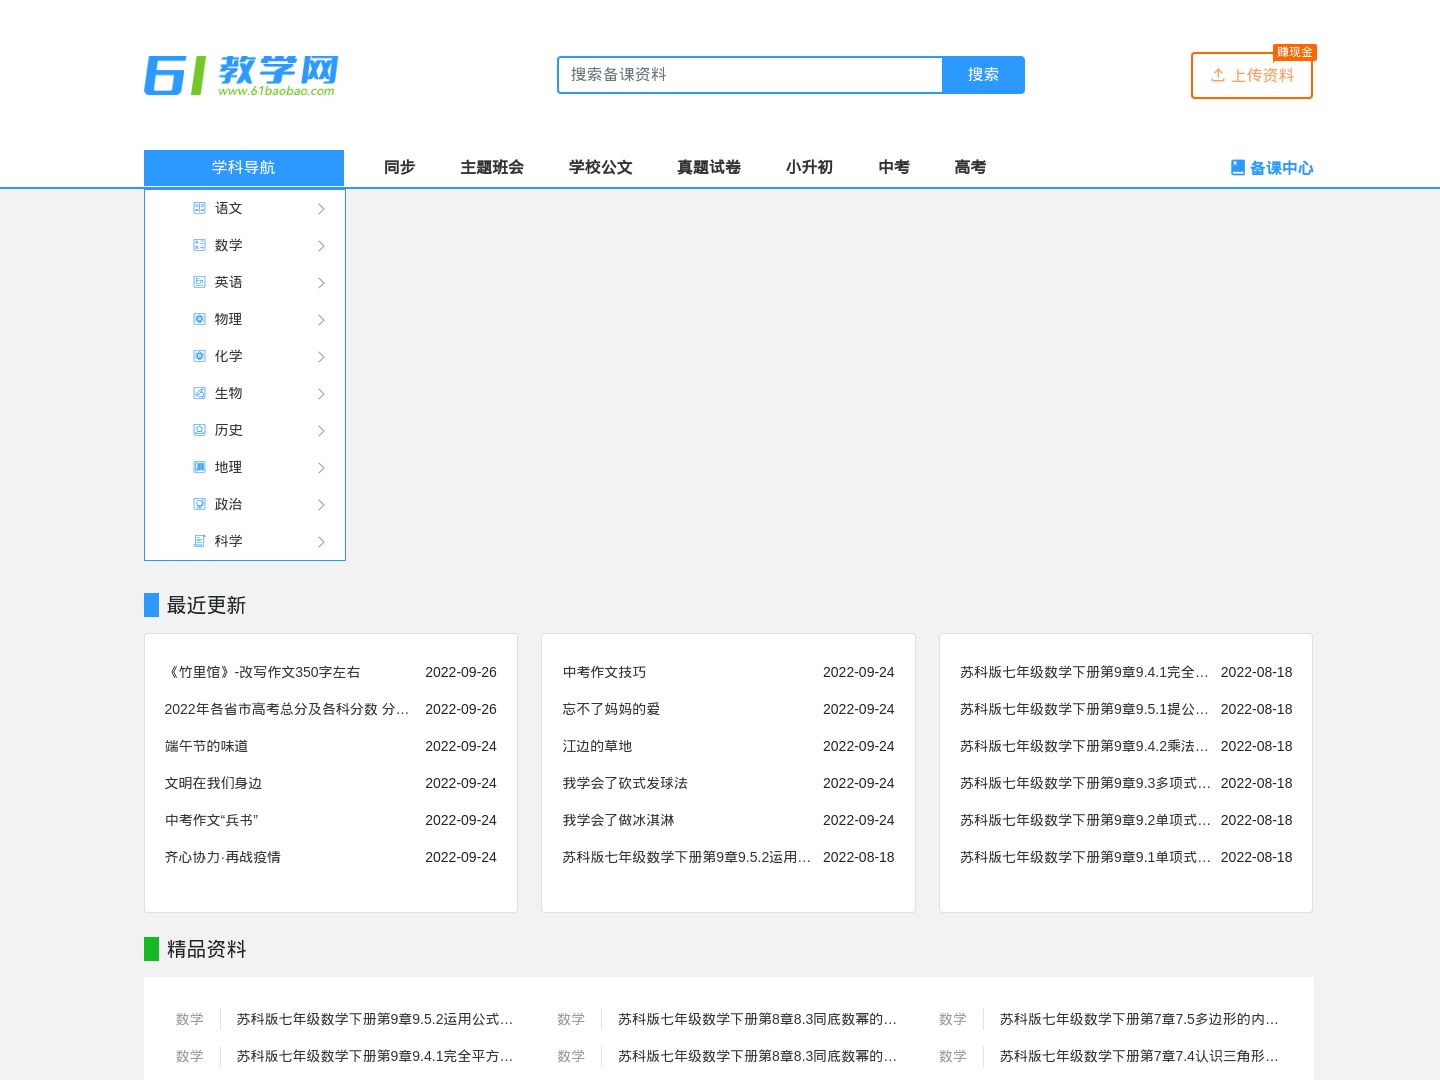Open 精品资料 item 第7章7.5多边形的内

(x=1139, y=1019)
